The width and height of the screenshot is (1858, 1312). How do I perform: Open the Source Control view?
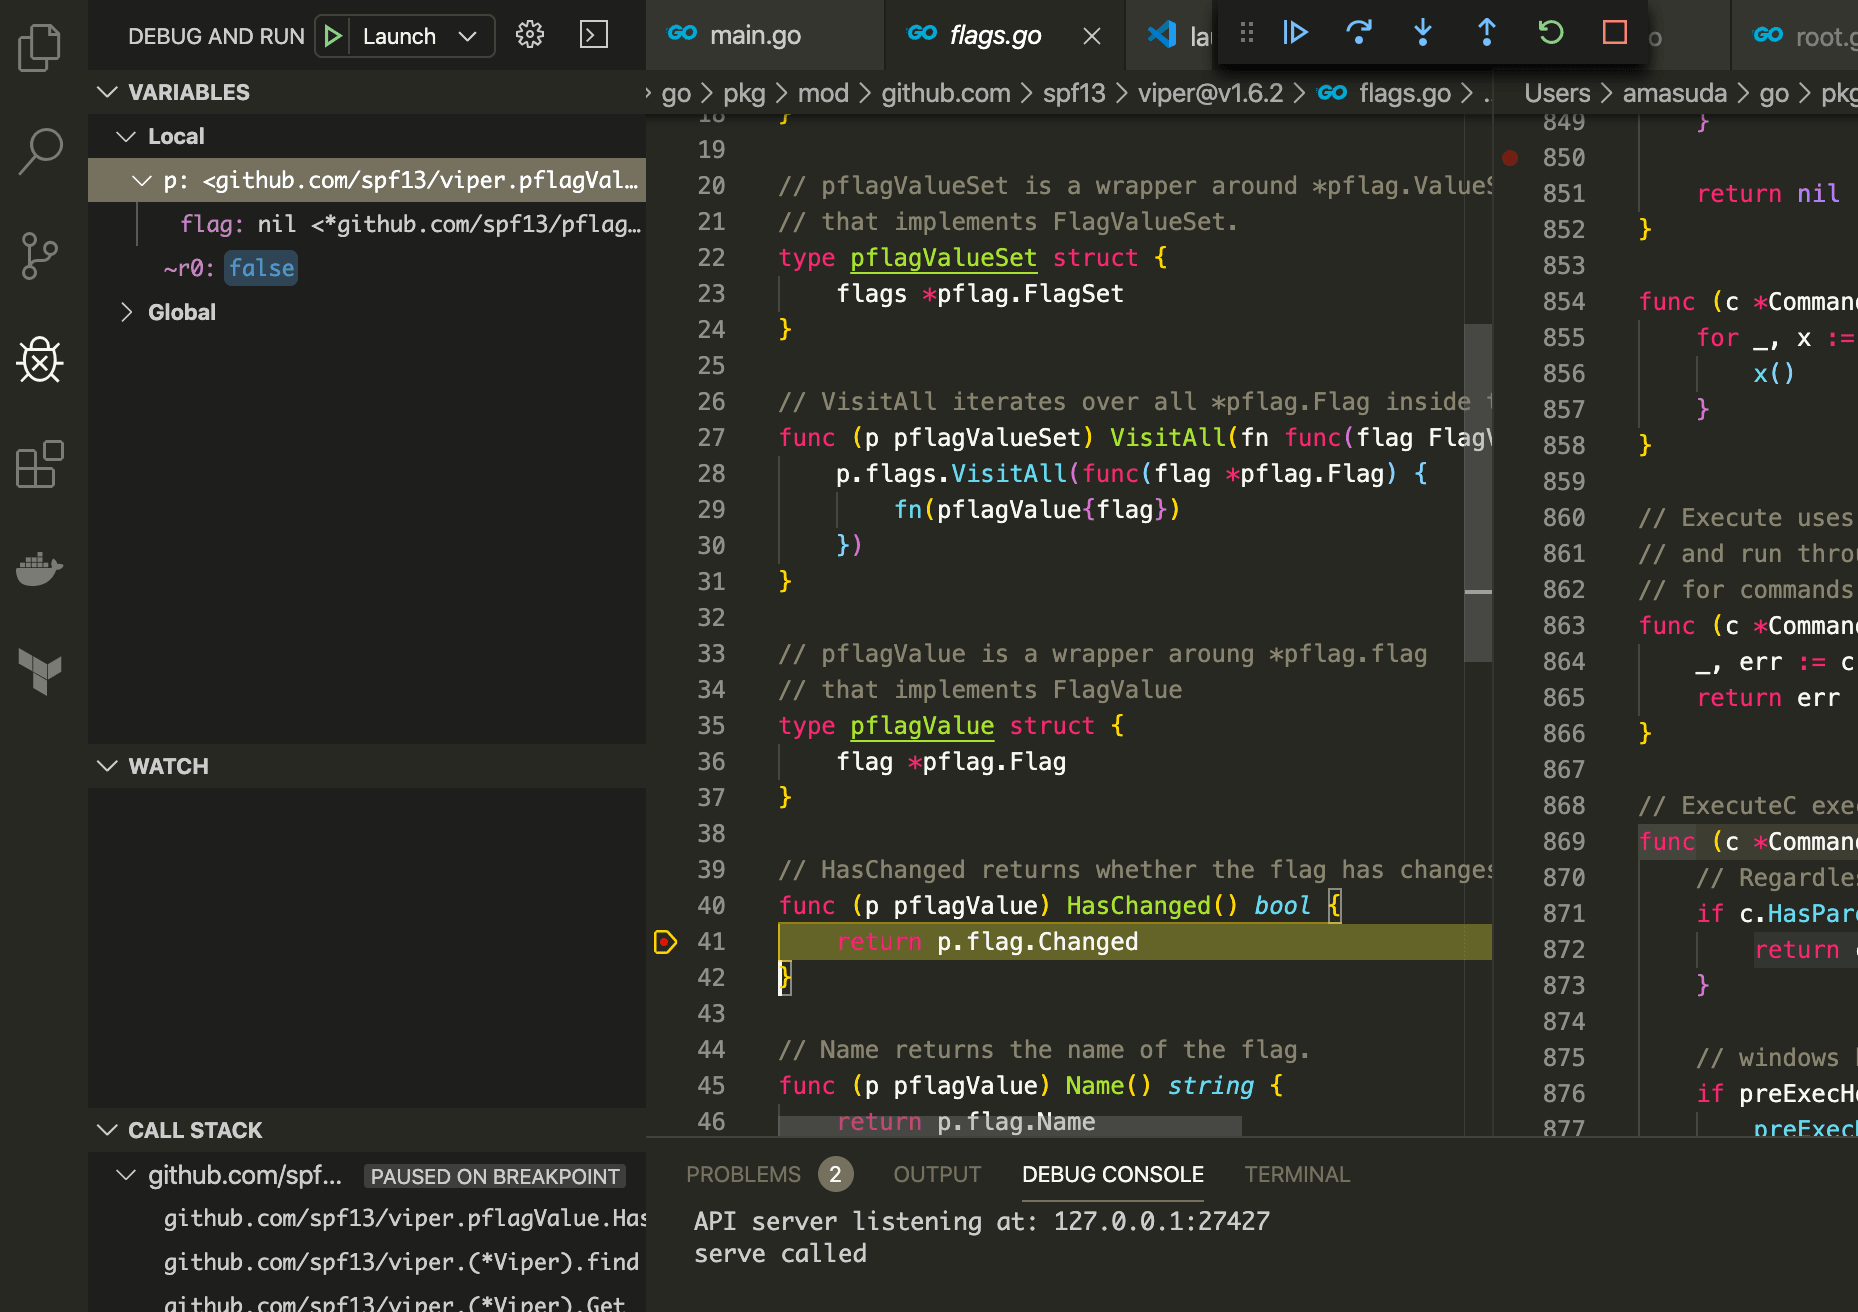point(40,256)
